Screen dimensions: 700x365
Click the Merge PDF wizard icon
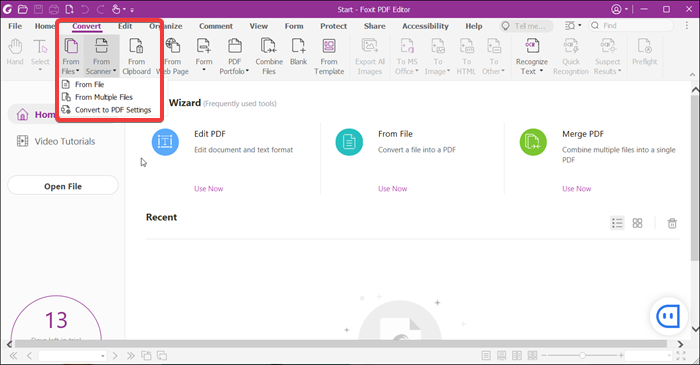point(533,142)
